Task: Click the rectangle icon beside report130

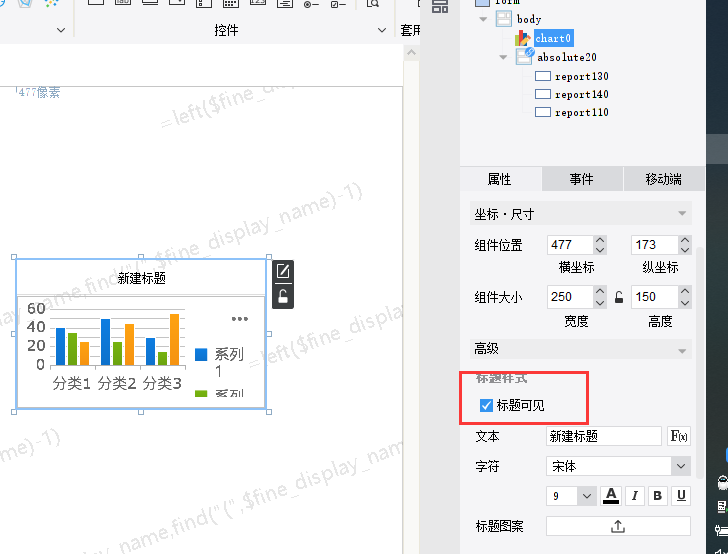Action: [543, 76]
